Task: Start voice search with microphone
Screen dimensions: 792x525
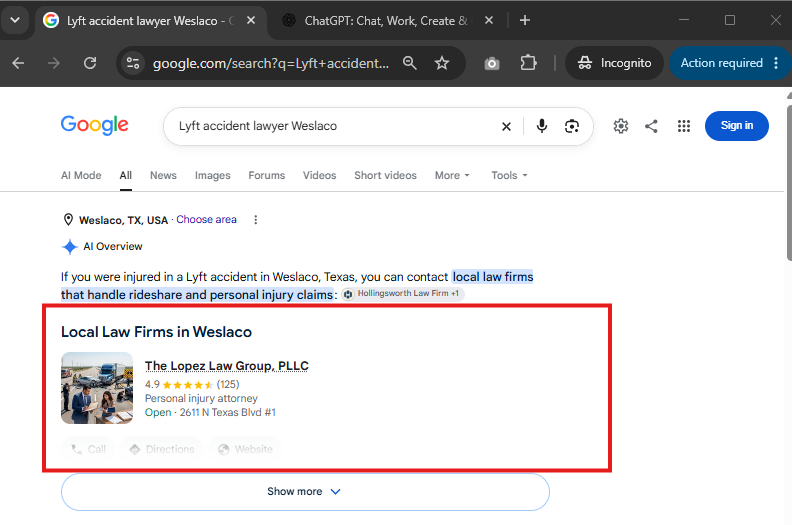Action: 541,126
